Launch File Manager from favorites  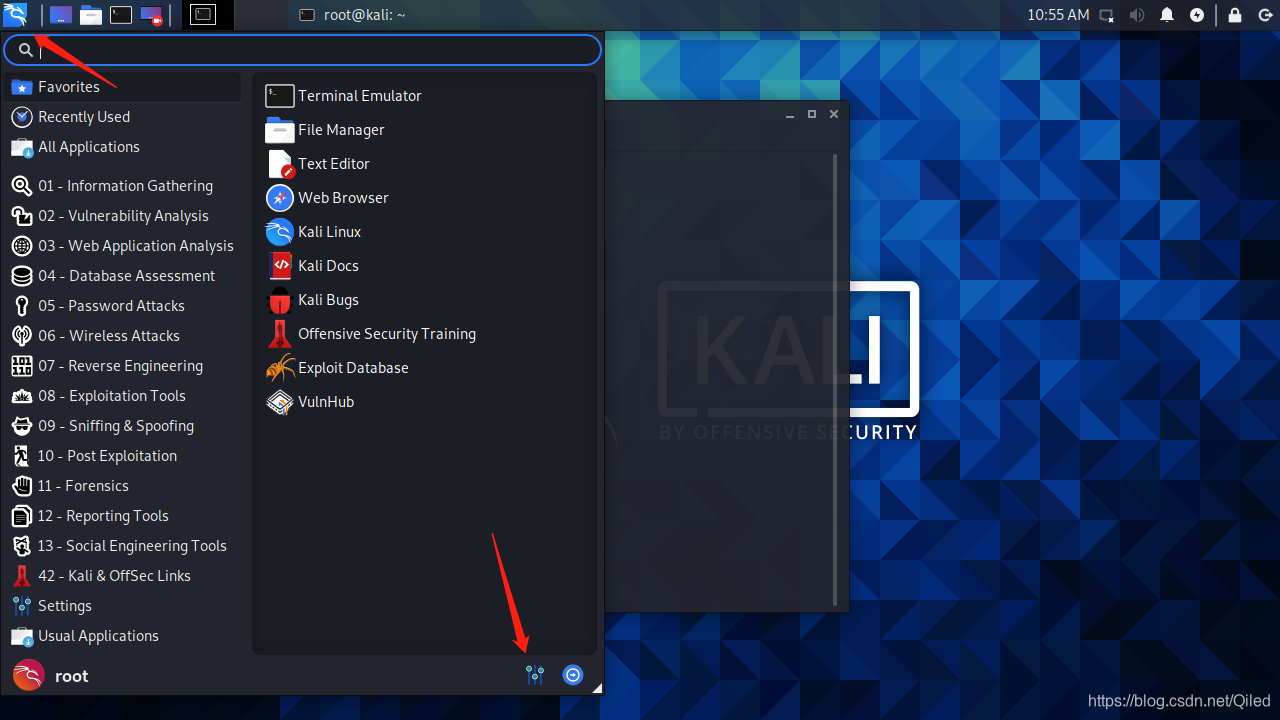point(325,130)
